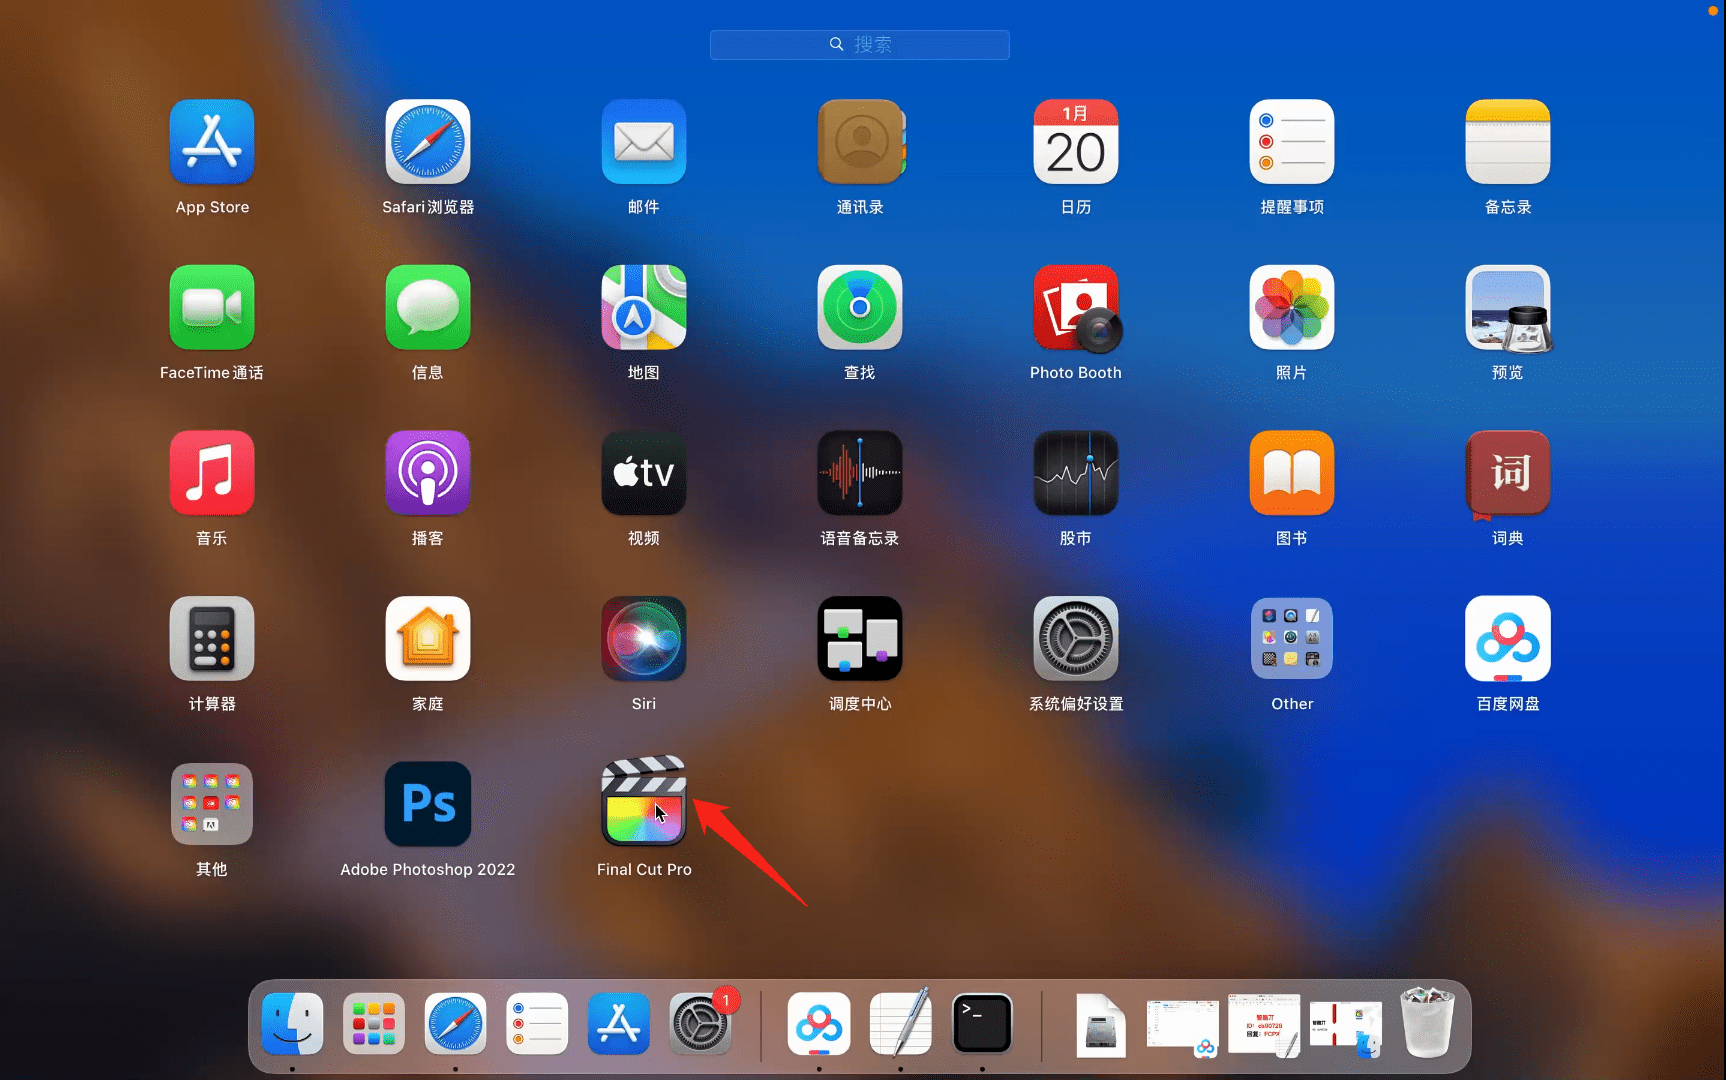
Task: Restore minimized Finder window from Dock
Action: click(x=1346, y=1028)
